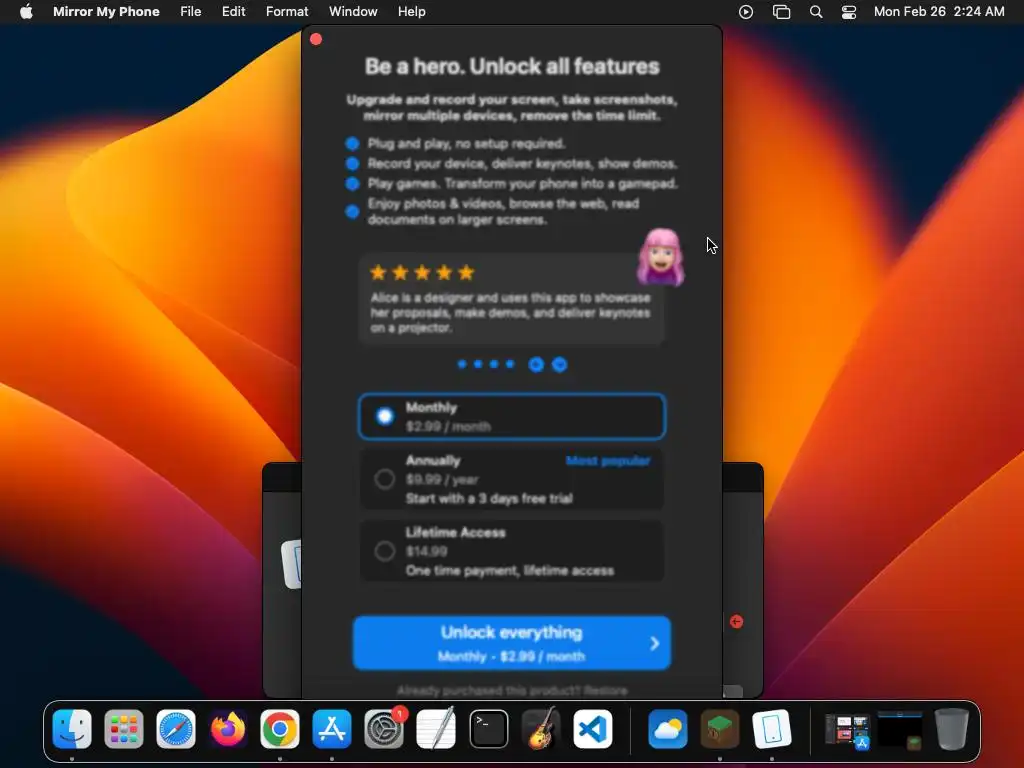This screenshot has width=1024, height=768.
Task: Click the Alice testimonial text
Action: [x=511, y=313]
